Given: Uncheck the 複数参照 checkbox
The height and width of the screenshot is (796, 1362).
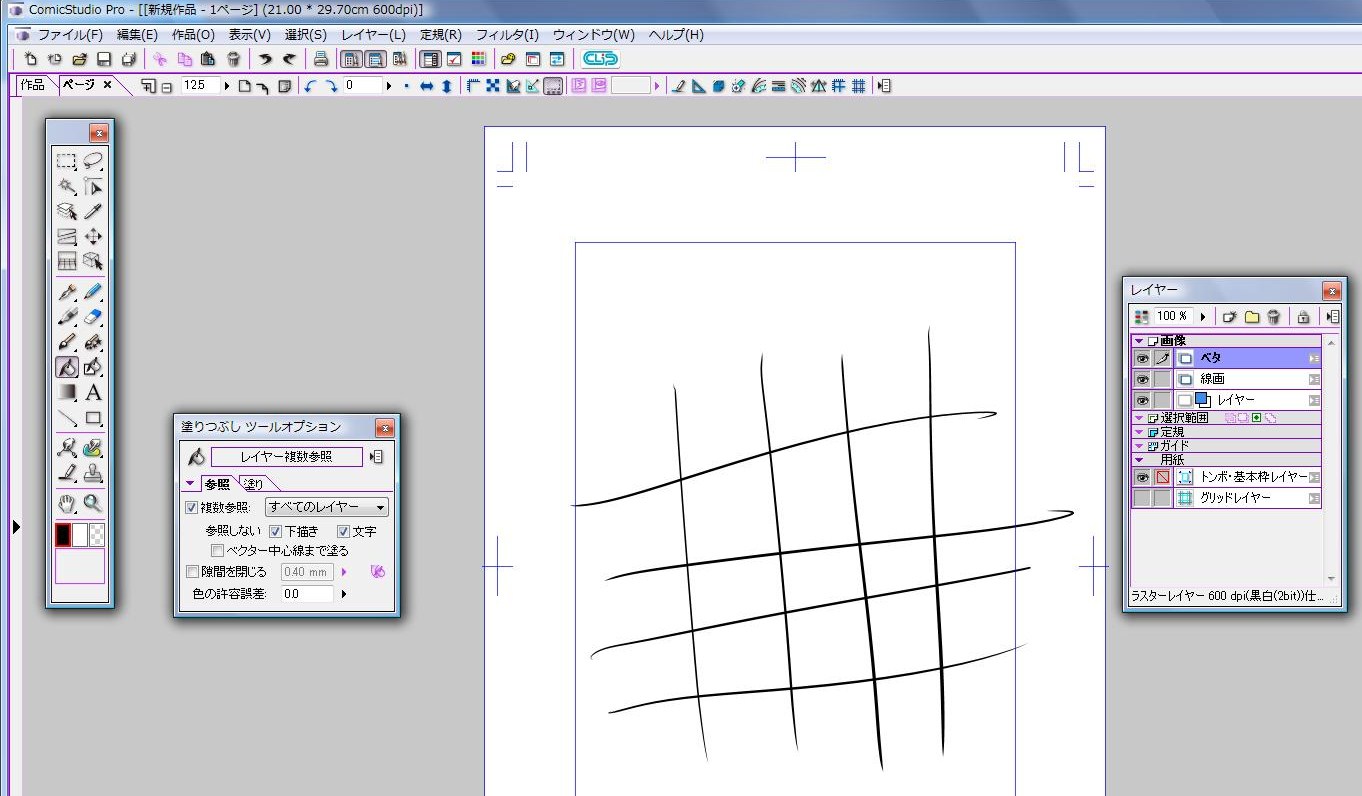Looking at the screenshot, I should click(x=192, y=508).
